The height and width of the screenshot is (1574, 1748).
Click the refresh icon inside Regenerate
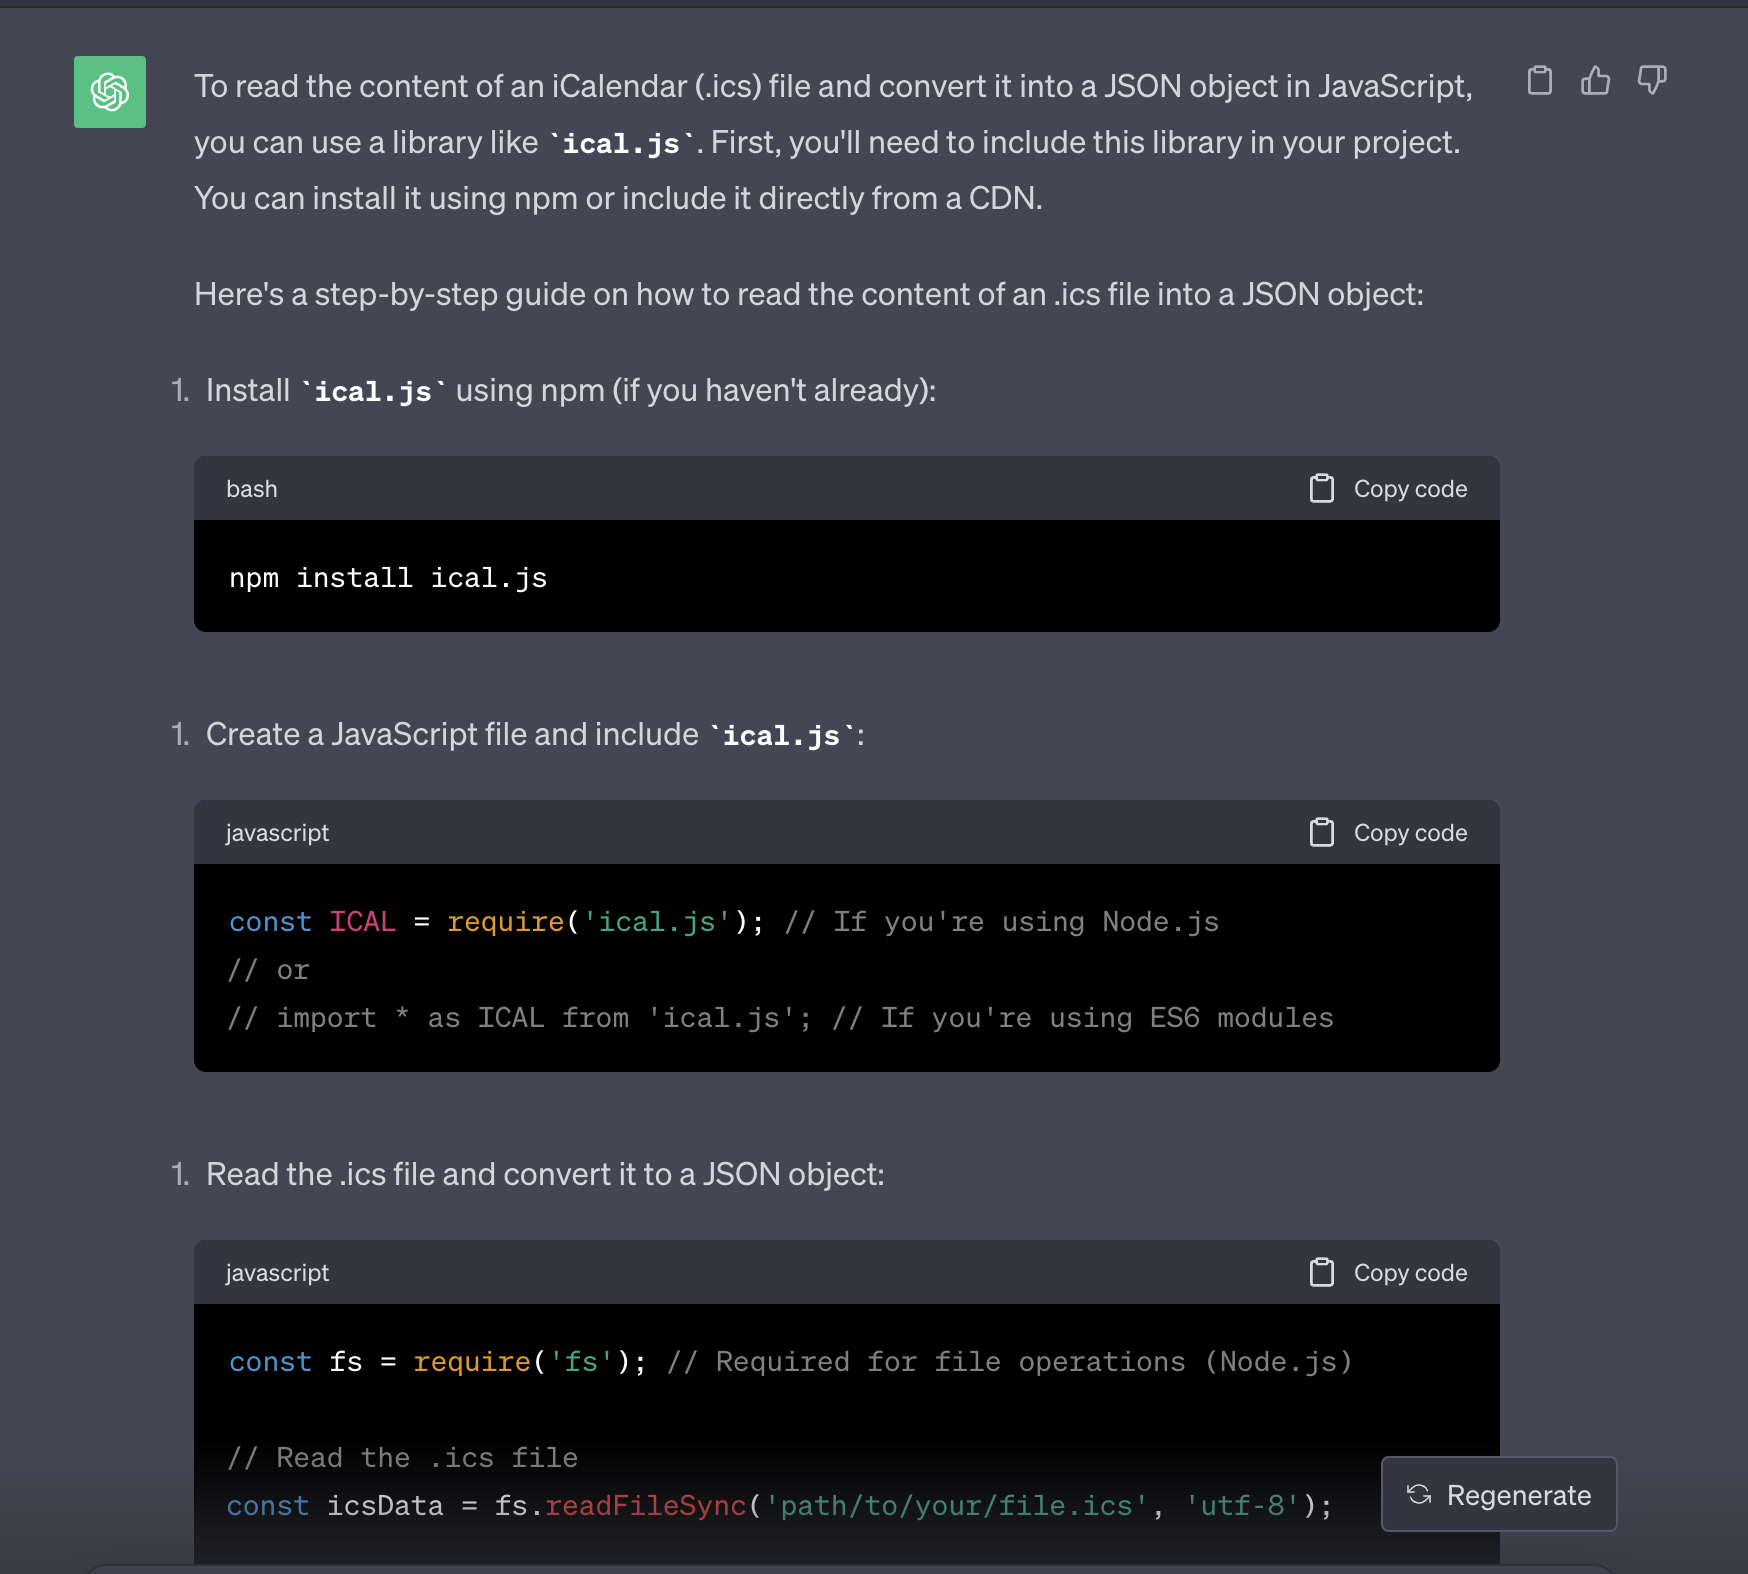pyautogui.click(x=1419, y=1494)
